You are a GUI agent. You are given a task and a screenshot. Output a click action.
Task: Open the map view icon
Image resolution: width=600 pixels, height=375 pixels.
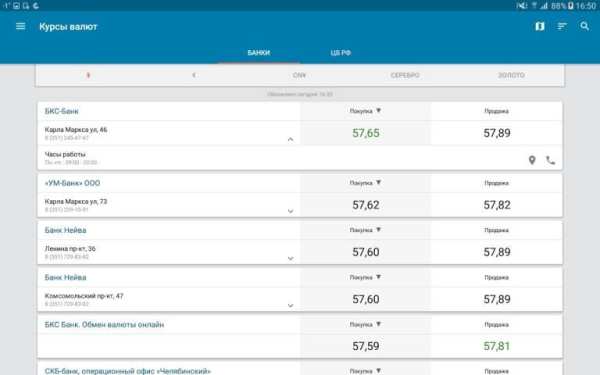pyautogui.click(x=540, y=26)
